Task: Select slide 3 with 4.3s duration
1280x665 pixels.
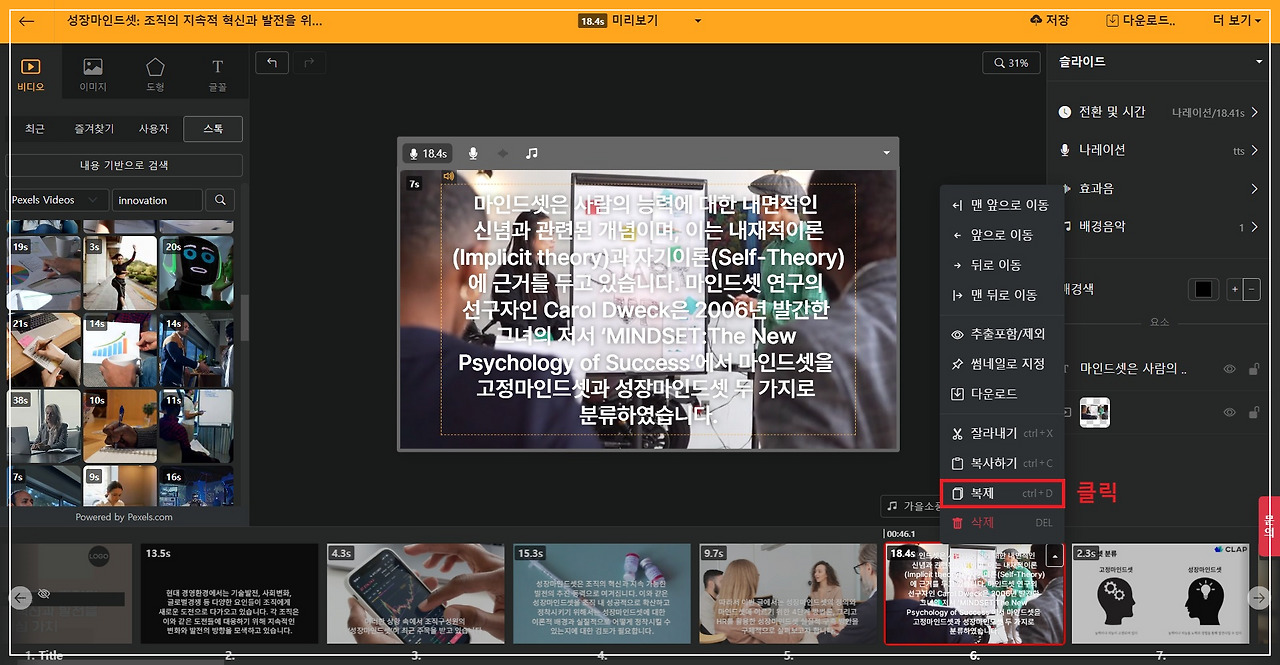Action: click(x=417, y=594)
